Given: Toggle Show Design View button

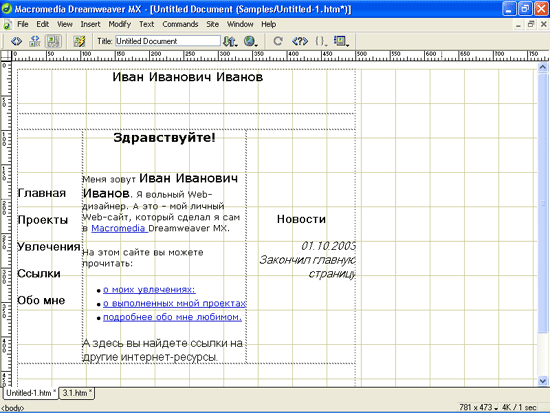Looking at the screenshot, I should [x=53, y=41].
